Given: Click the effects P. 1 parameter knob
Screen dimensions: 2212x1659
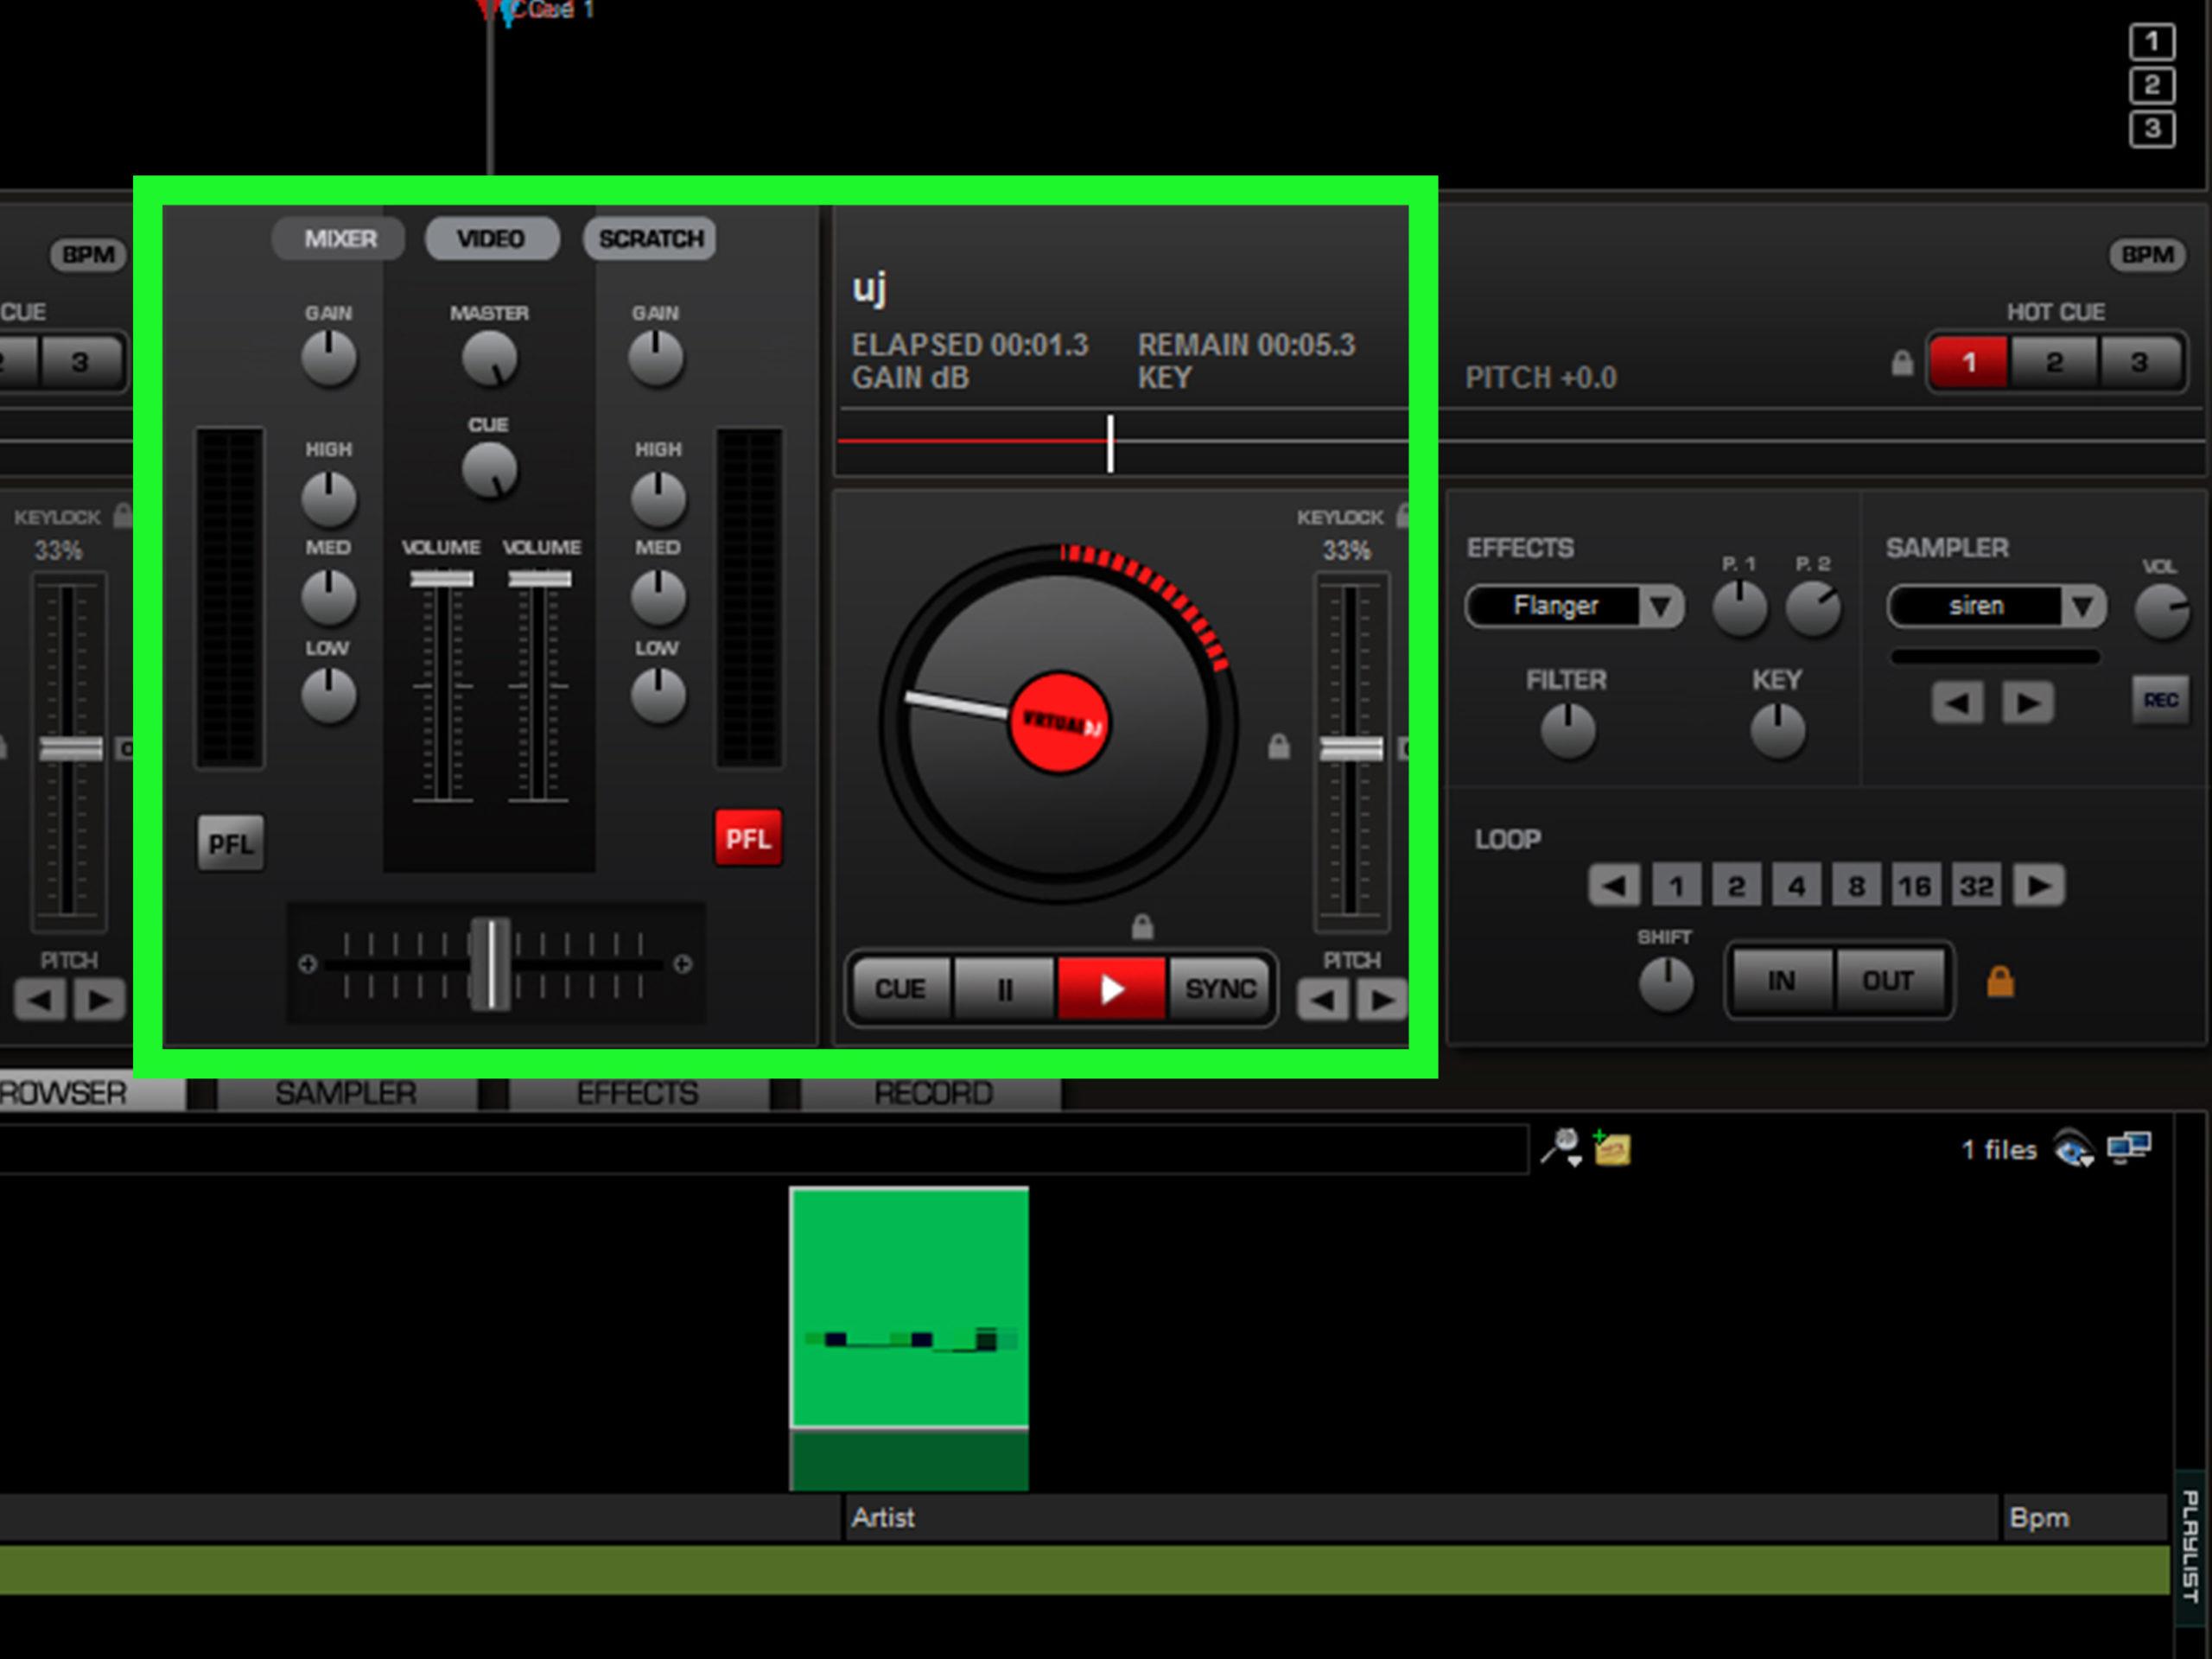Looking at the screenshot, I should pos(1740,608).
